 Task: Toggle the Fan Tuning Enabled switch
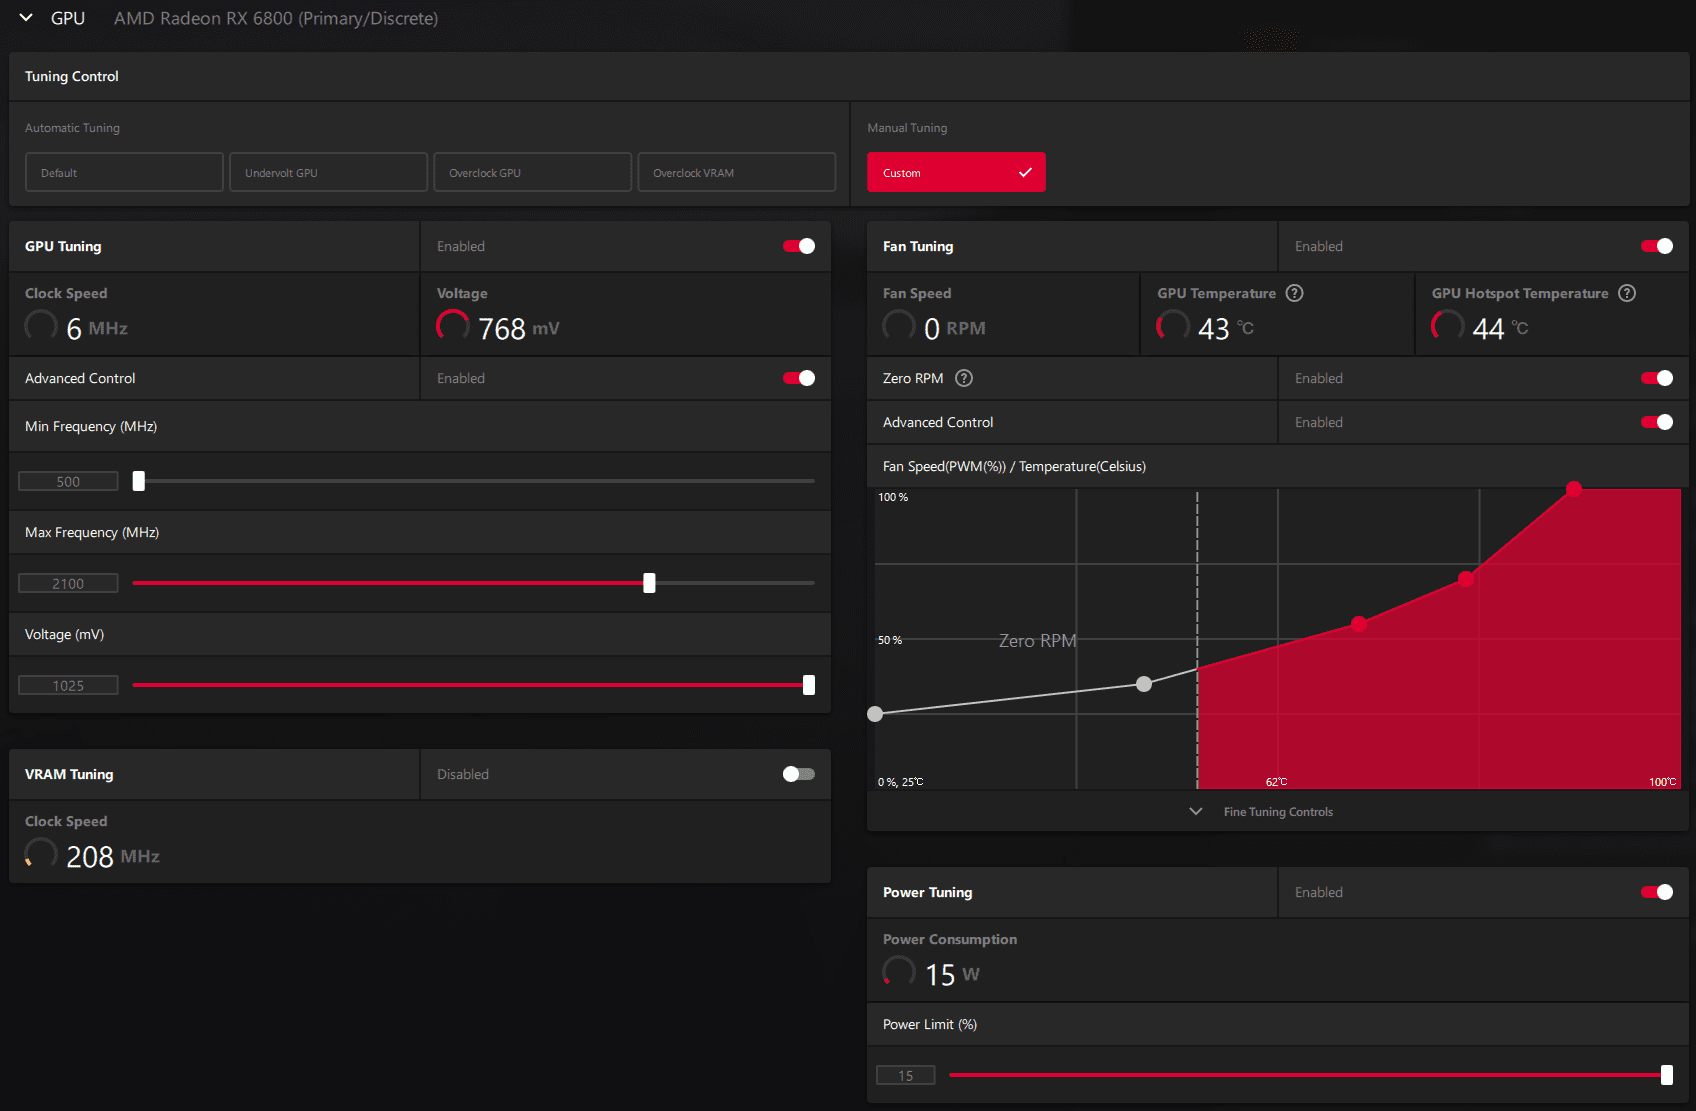[1657, 246]
